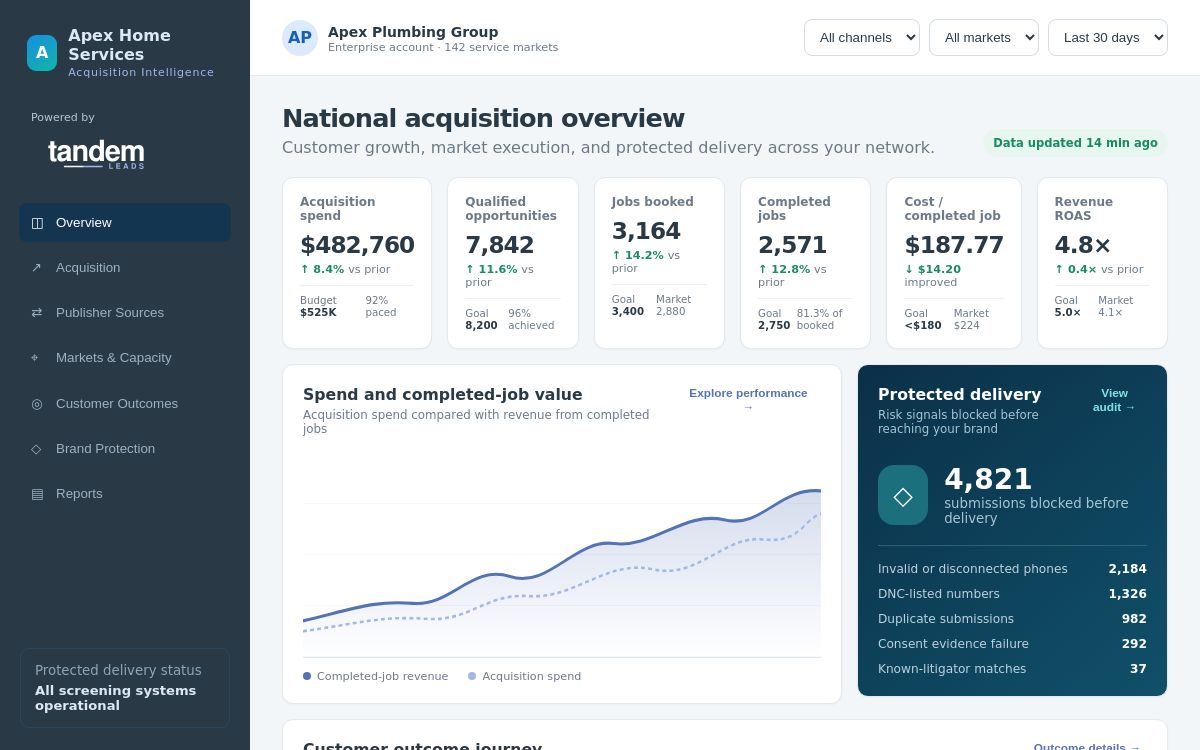Click the AP account avatar
Image resolution: width=1200 pixels, height=750 pixels.
[300, 38]
